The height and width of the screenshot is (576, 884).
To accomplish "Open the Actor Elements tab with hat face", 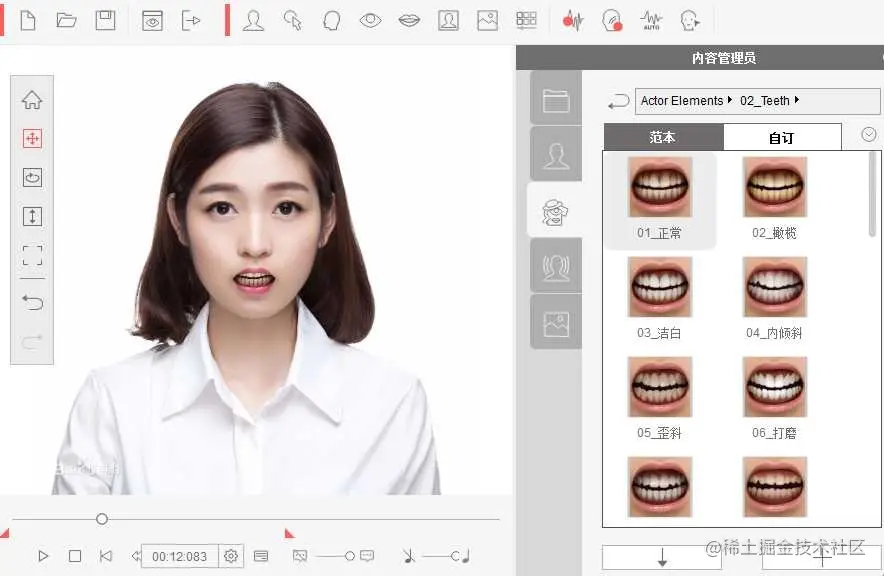I will [555, 211].
